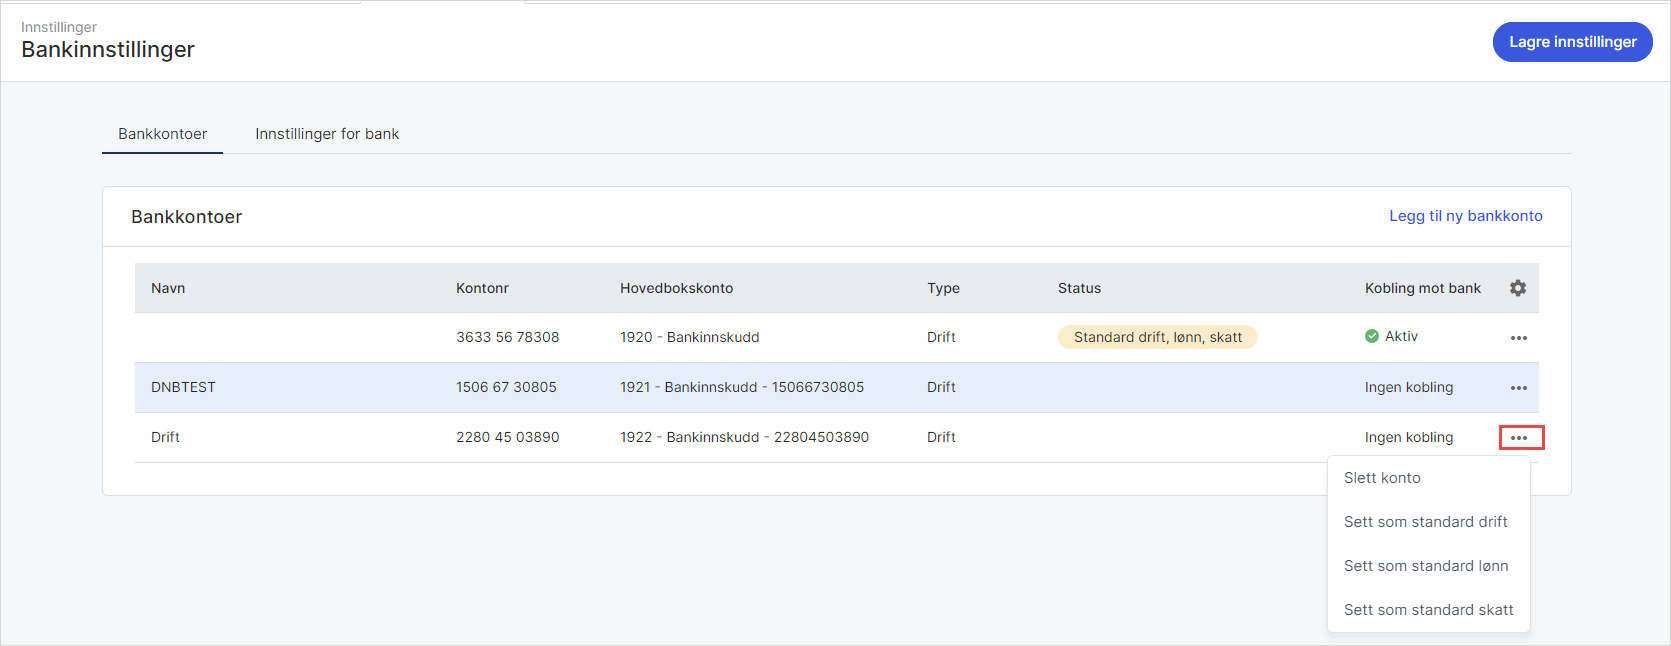Click the 'Kobling mot bank' column header

click(x=1422, y=288)
